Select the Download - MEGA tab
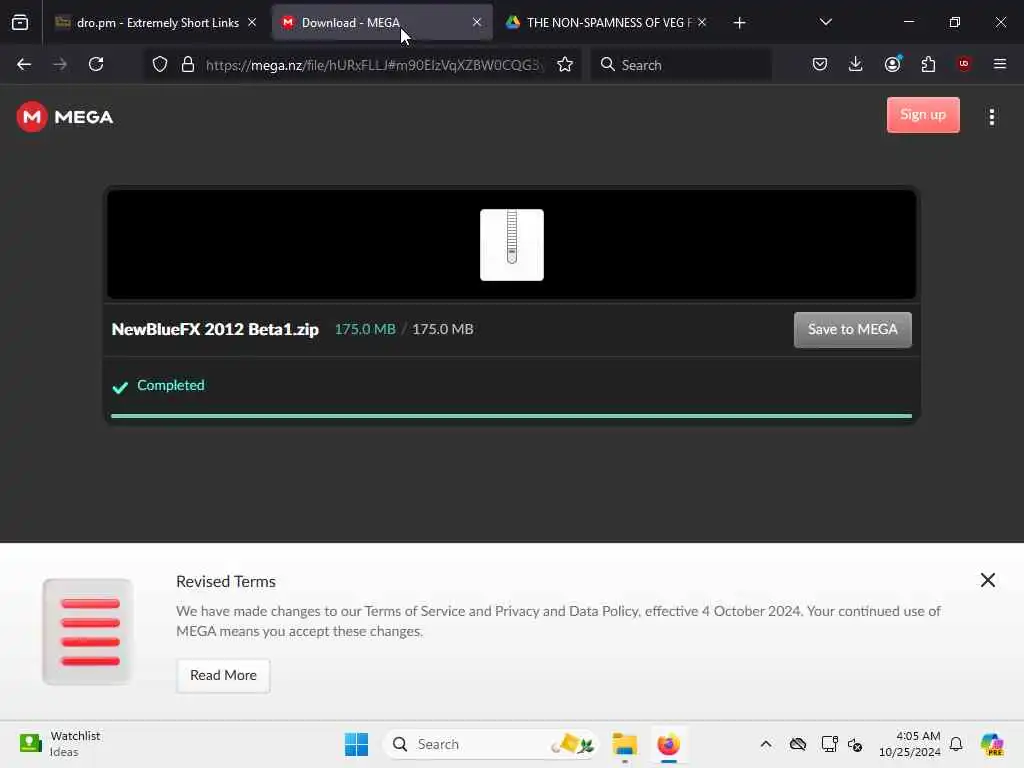Image resolution: width=1024 pixels, height=768 pixels. pos(382,23)
